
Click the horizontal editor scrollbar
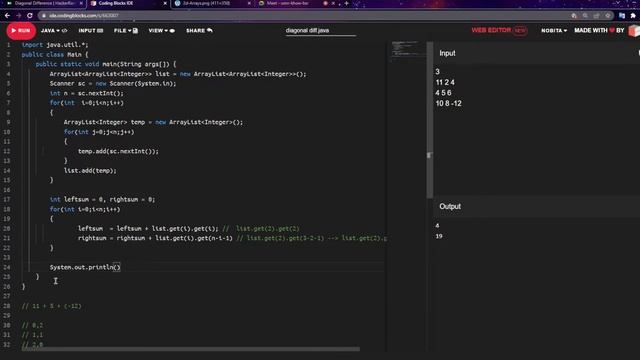click(x=191, y=349)
